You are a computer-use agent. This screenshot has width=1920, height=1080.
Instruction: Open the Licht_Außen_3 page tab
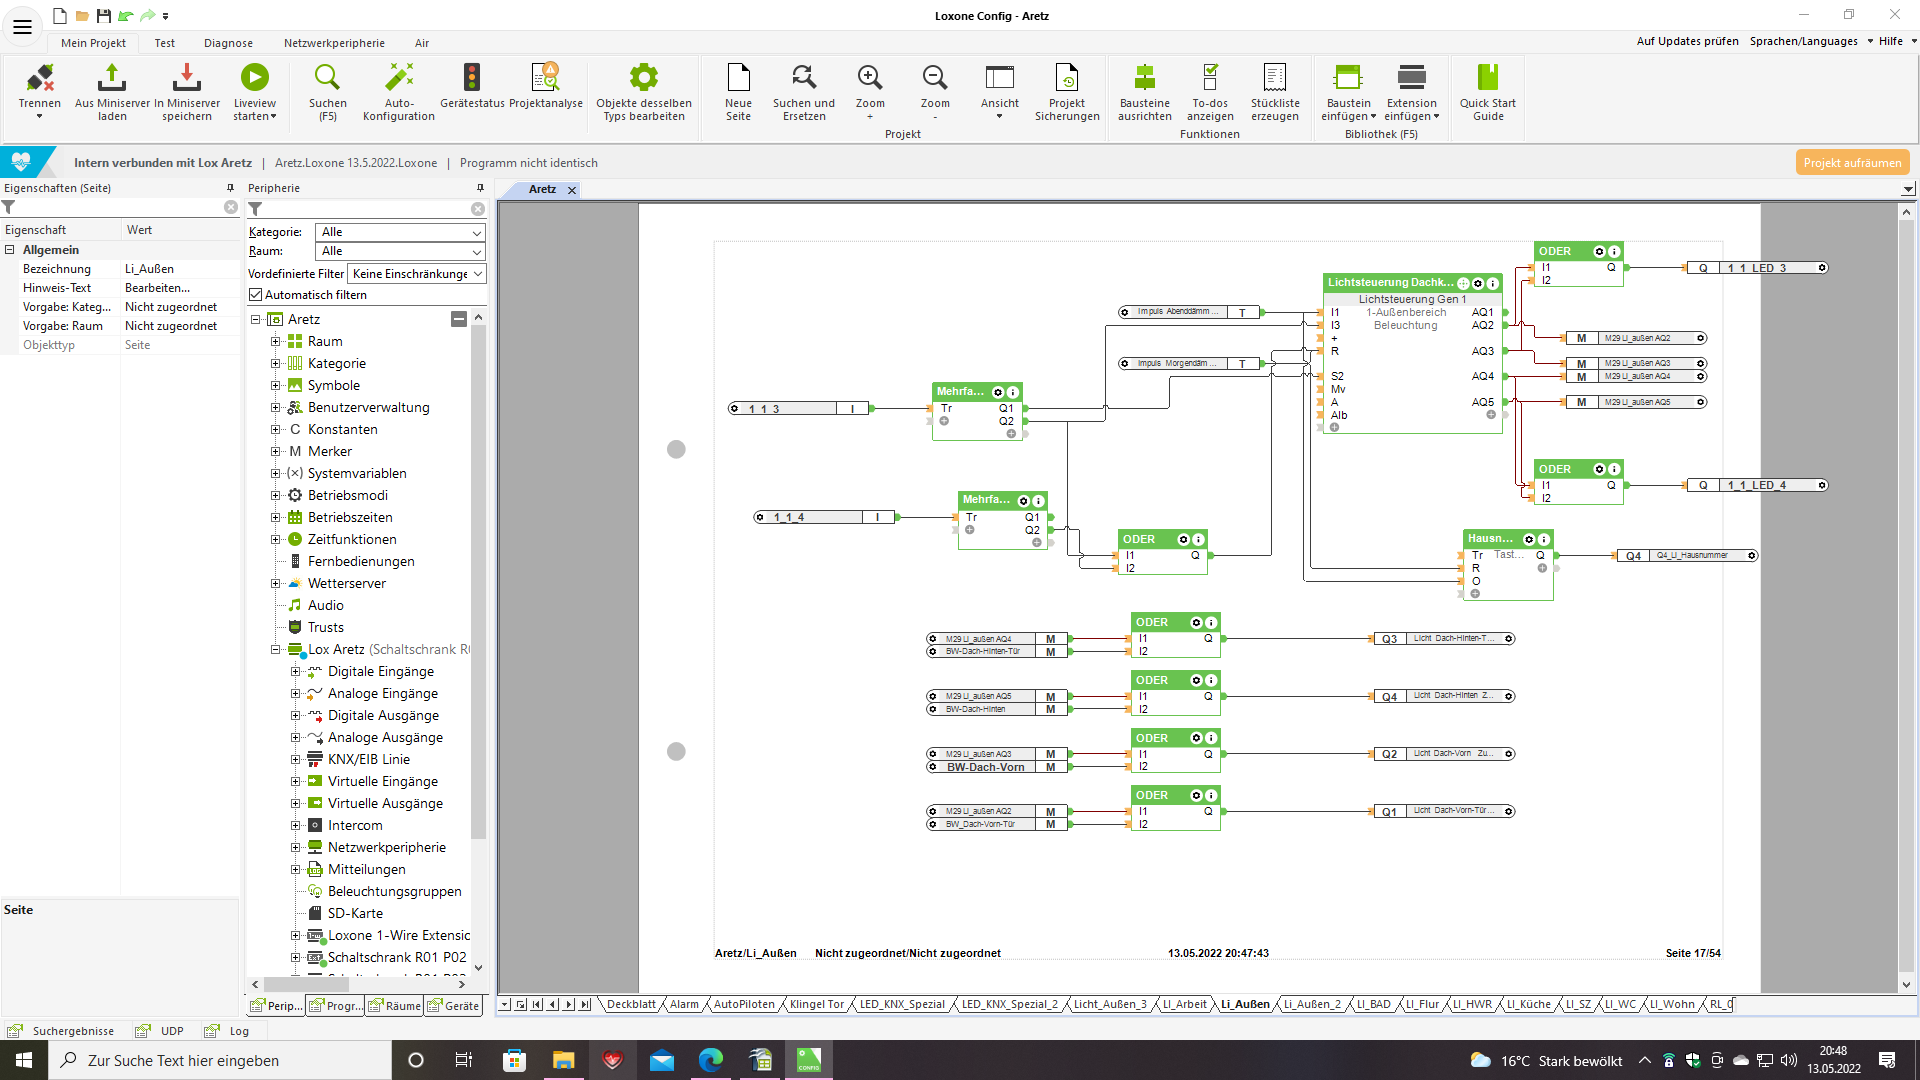1109,1005
